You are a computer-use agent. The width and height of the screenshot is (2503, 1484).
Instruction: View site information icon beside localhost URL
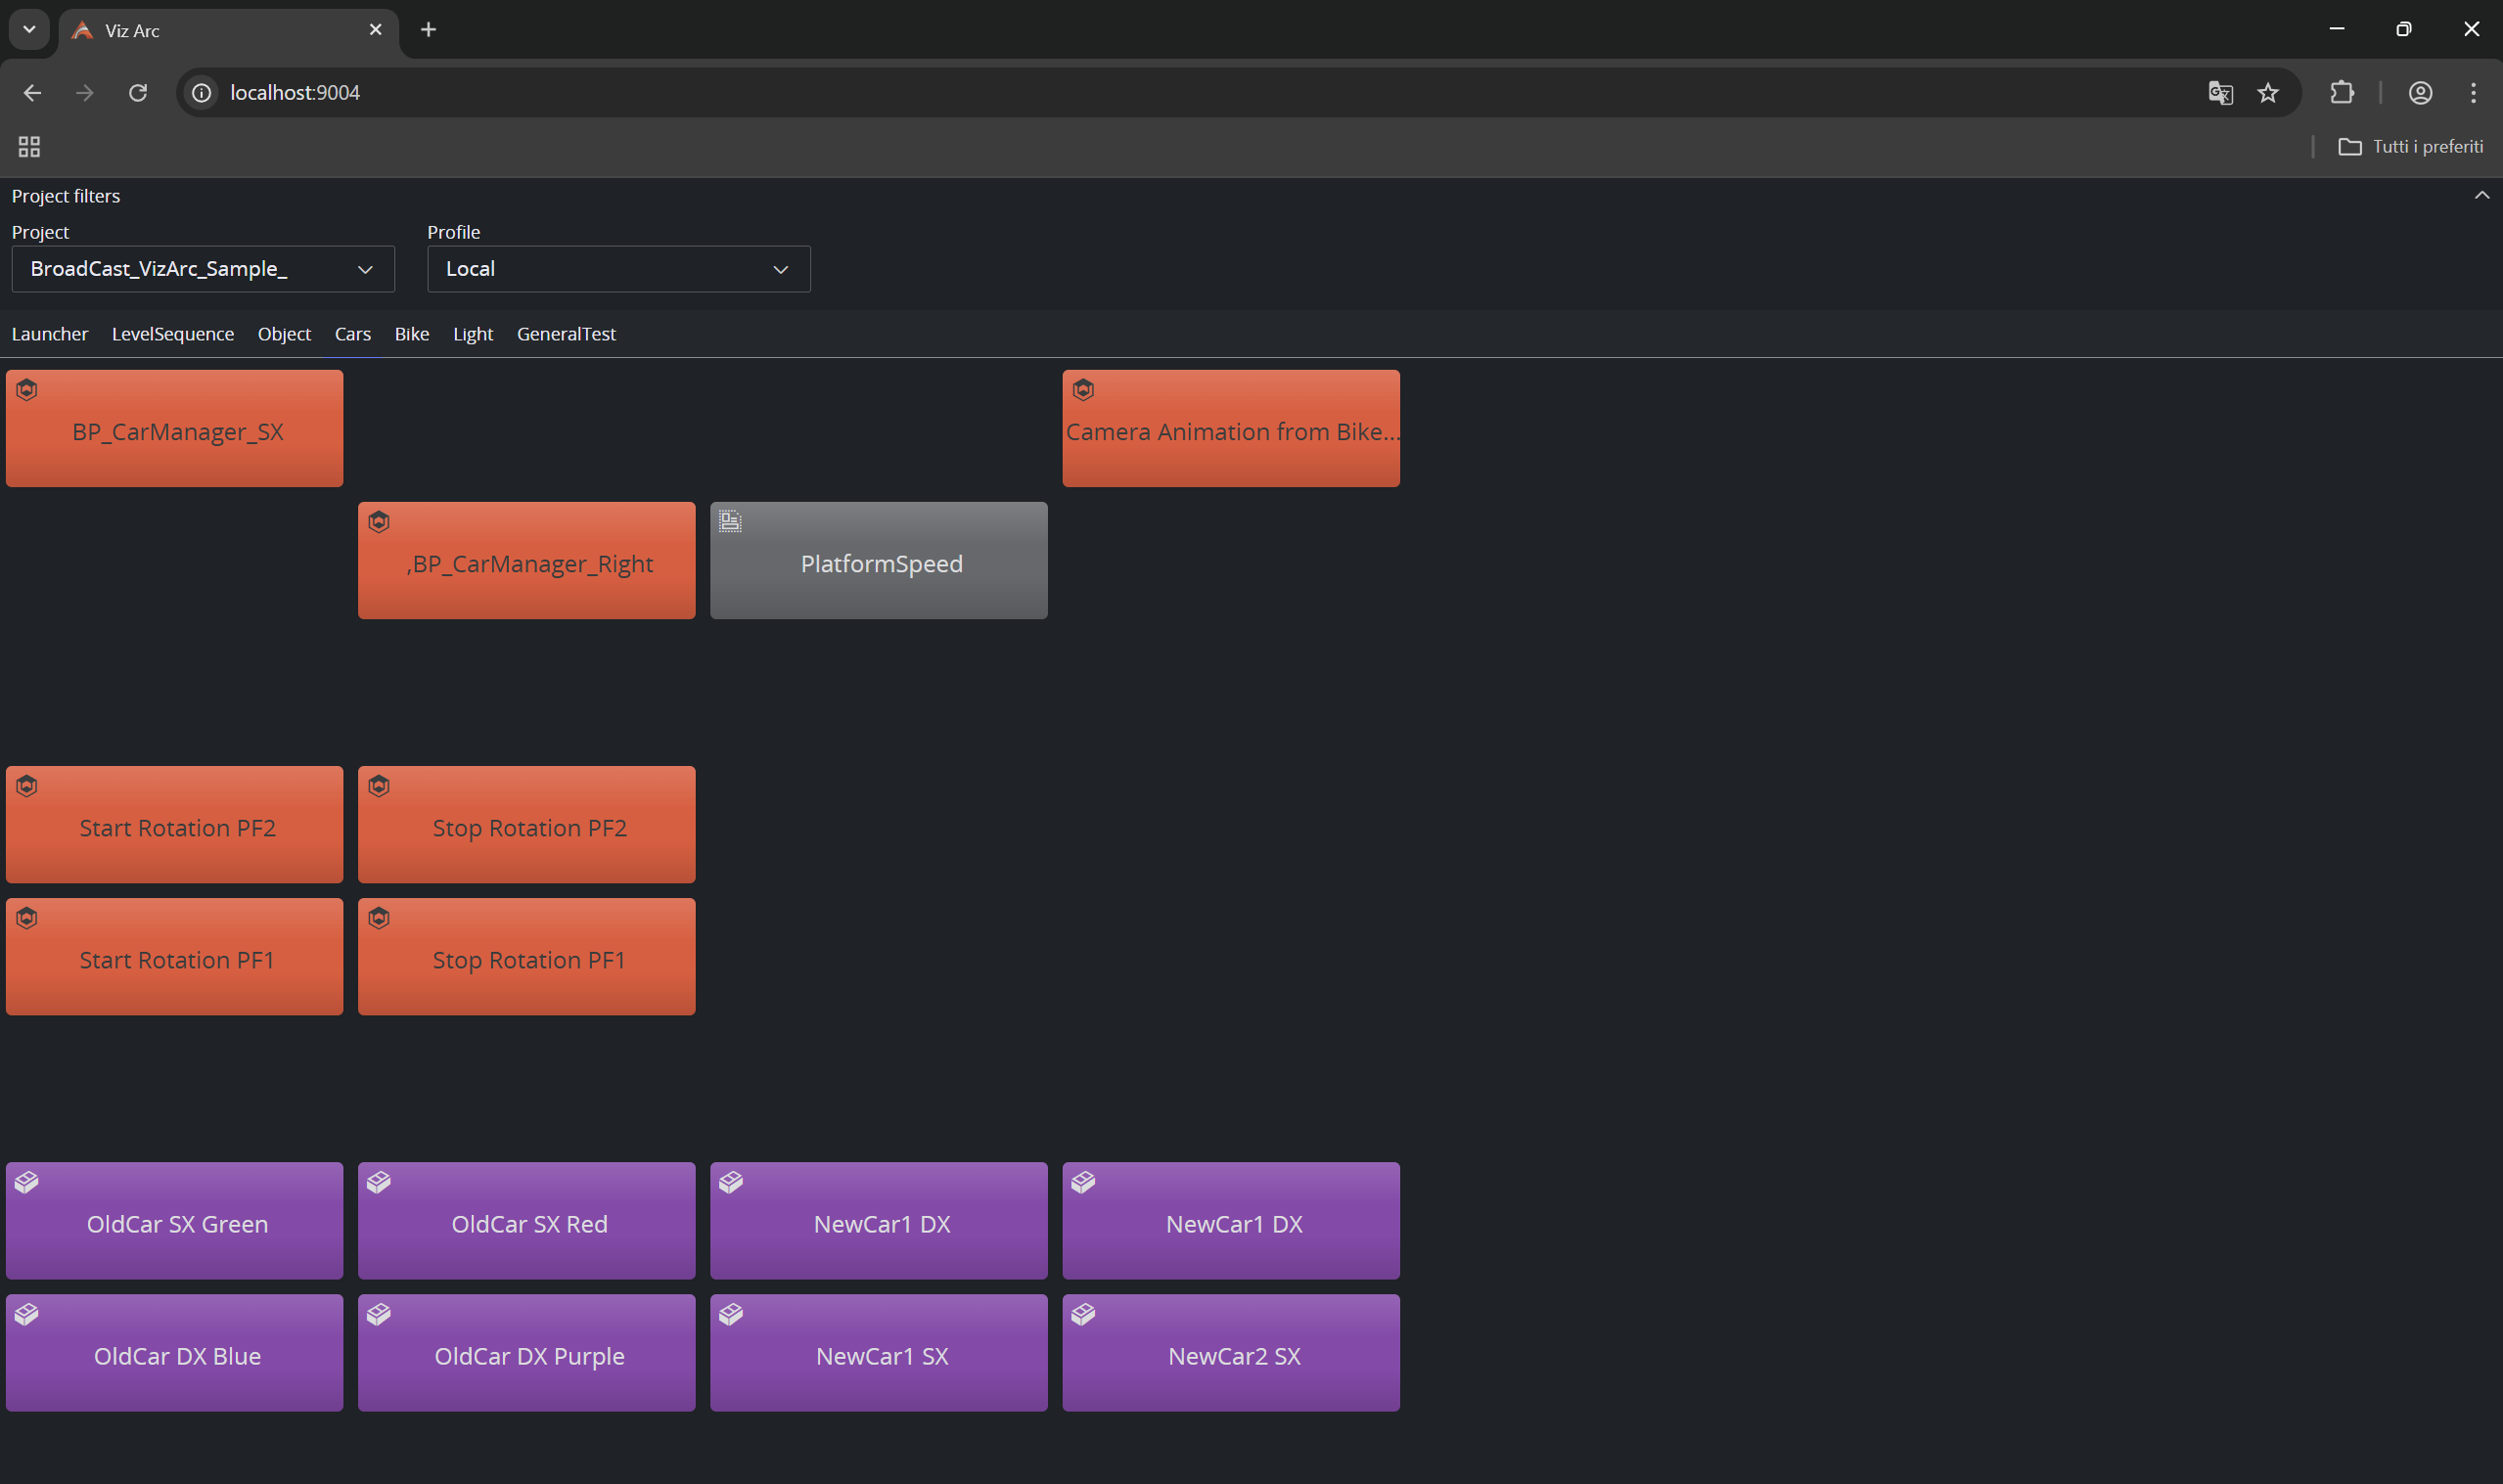point(202,93)
